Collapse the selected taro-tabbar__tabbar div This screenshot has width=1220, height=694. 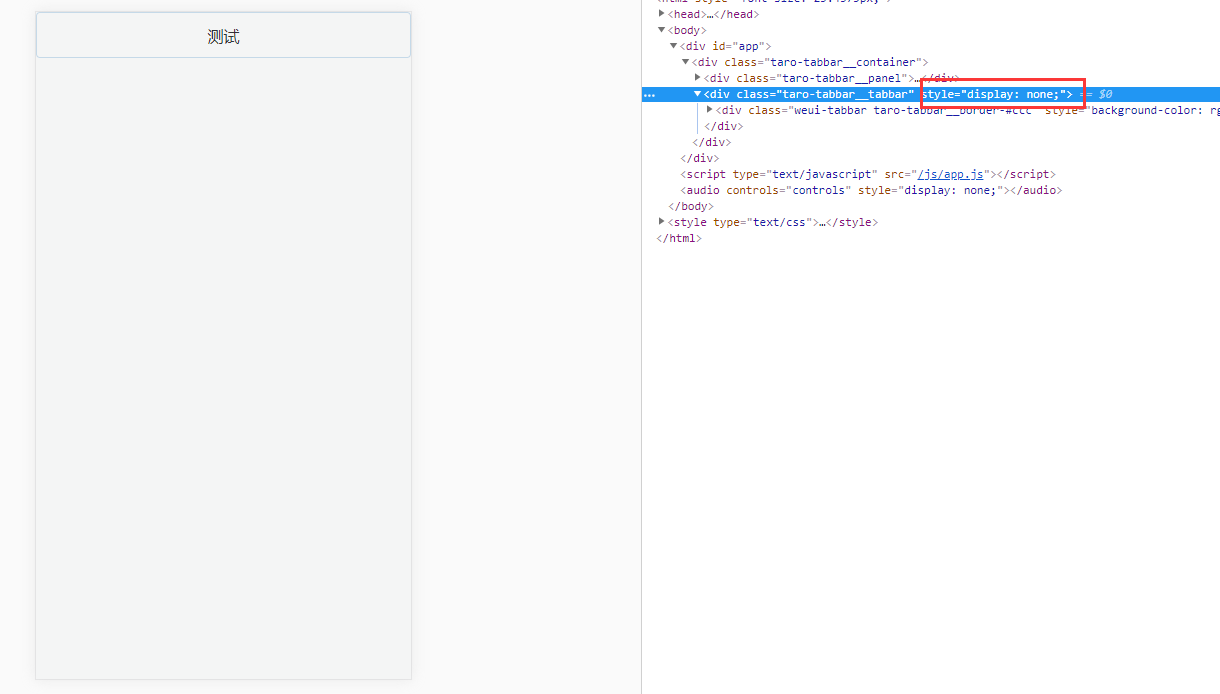click(x=697, y=94)
